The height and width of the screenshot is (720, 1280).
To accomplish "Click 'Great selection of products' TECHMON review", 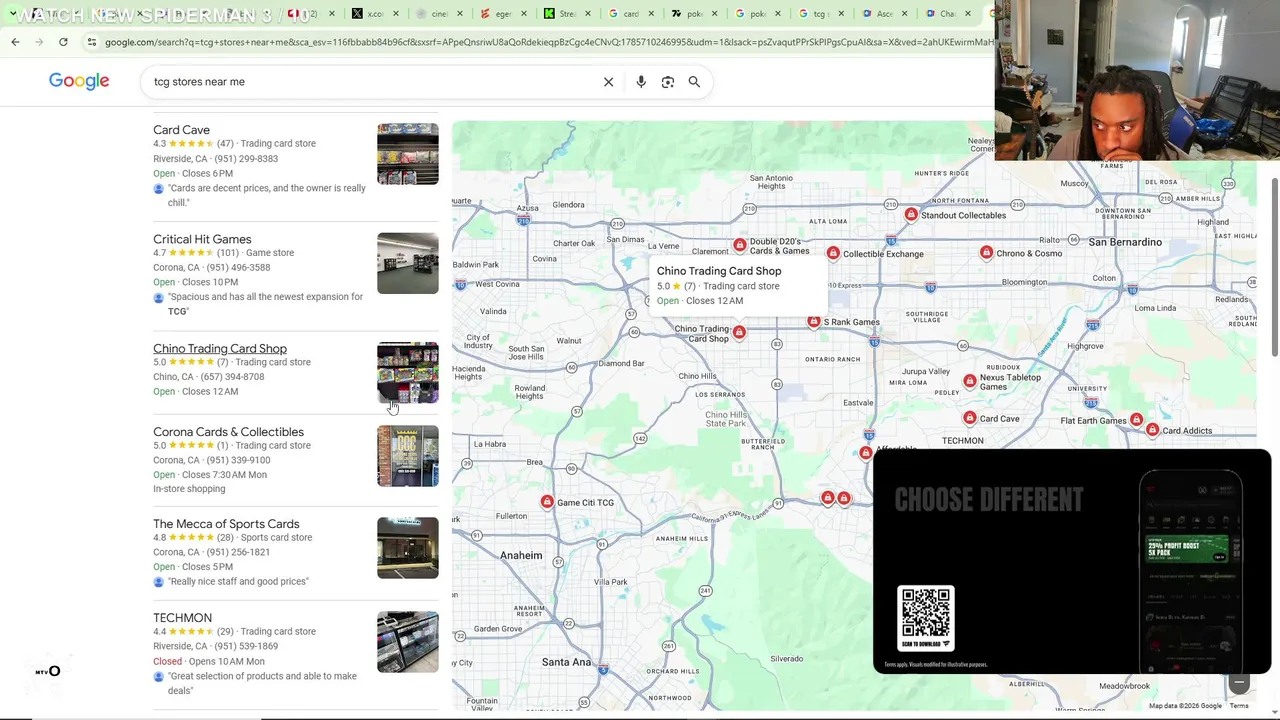I will point(262,683).
